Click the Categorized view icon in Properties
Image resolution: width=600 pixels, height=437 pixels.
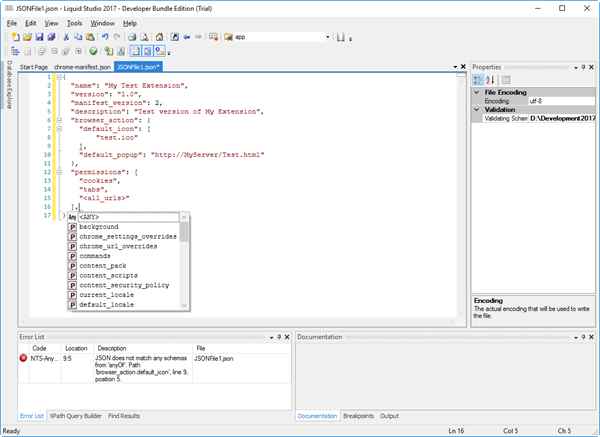478,80
